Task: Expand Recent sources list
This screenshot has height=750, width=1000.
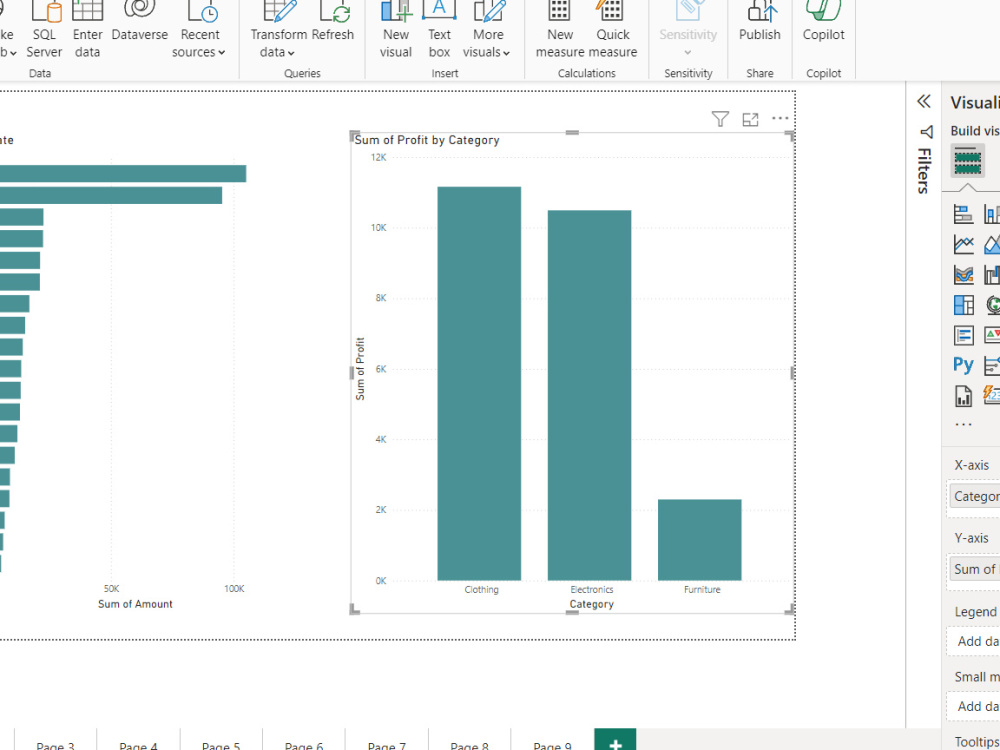Action: click(x=199, y=31)
